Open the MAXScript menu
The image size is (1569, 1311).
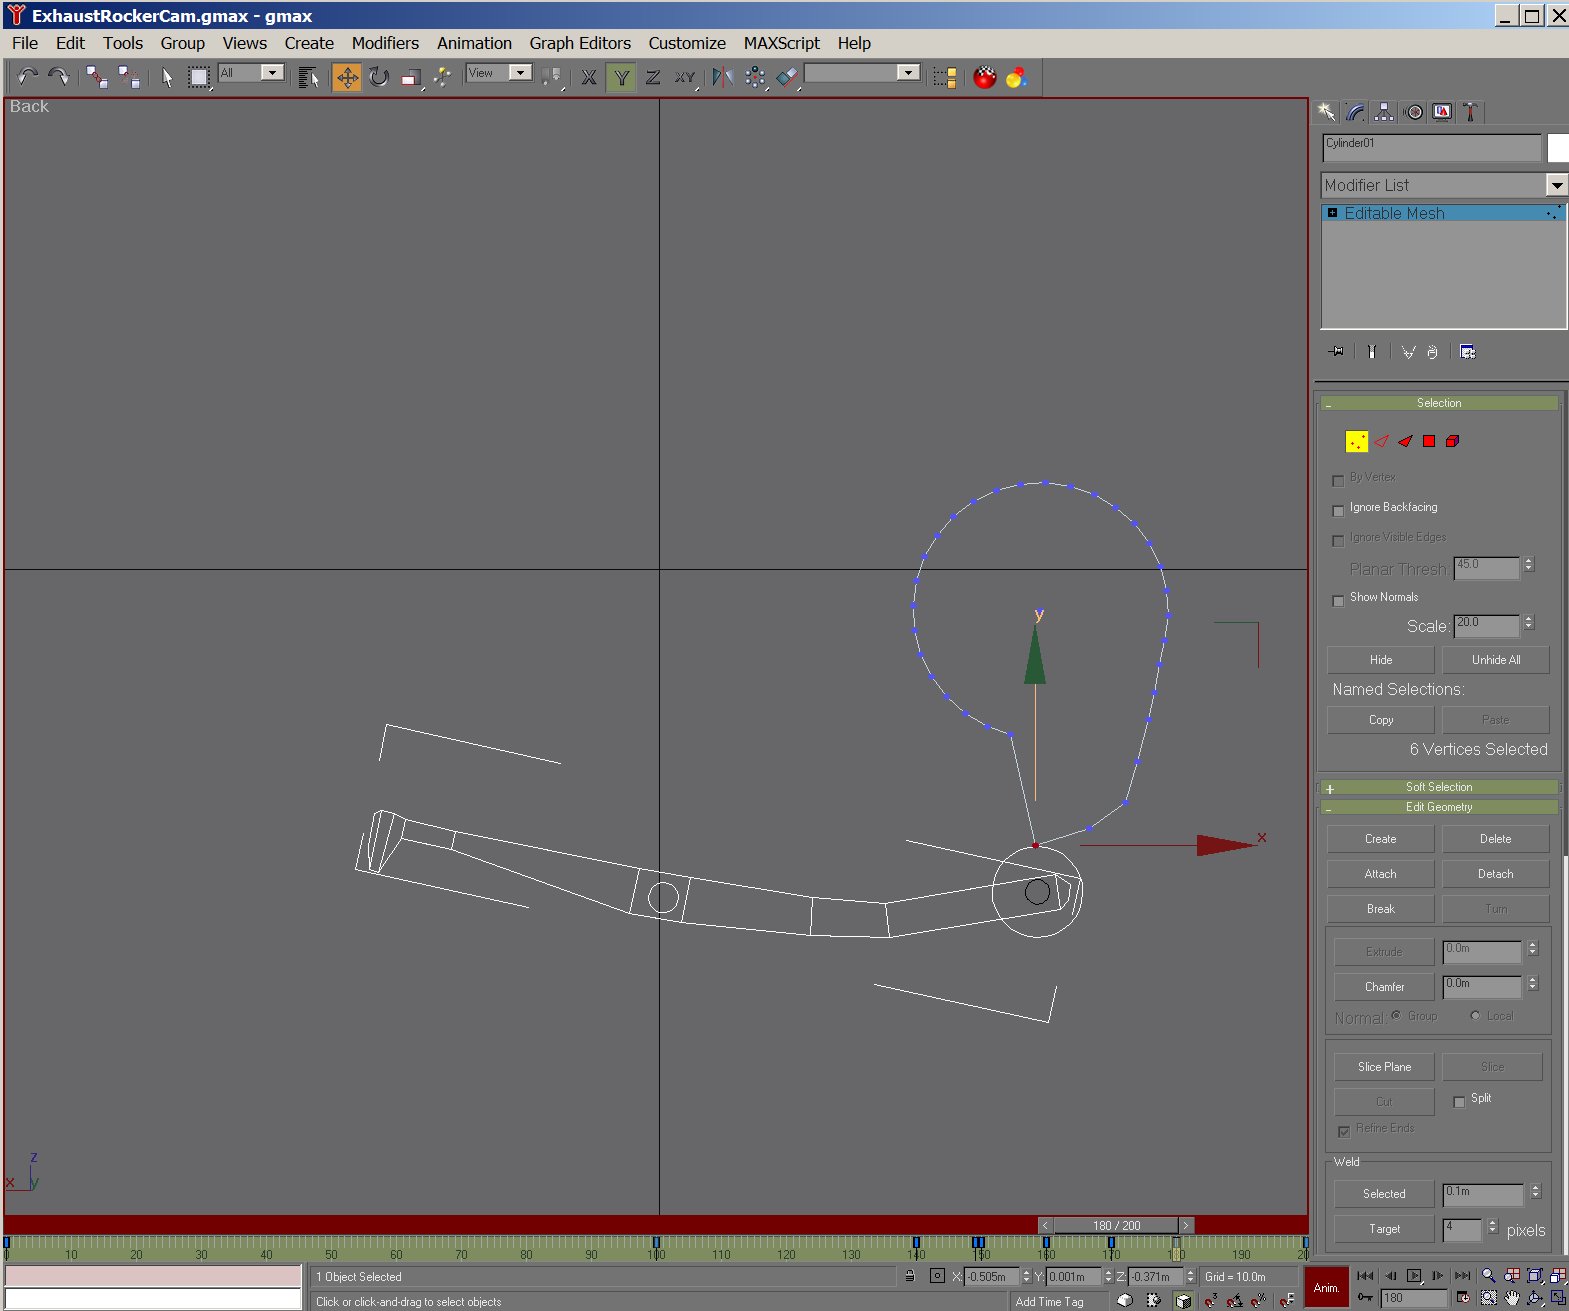781,43
